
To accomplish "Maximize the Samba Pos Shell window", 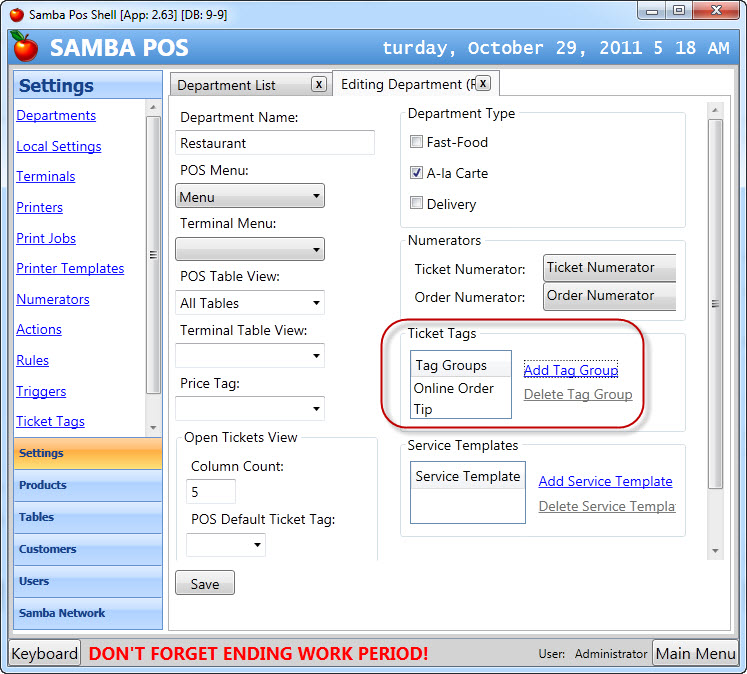I will pyautogui.click(x=679, y=10).
